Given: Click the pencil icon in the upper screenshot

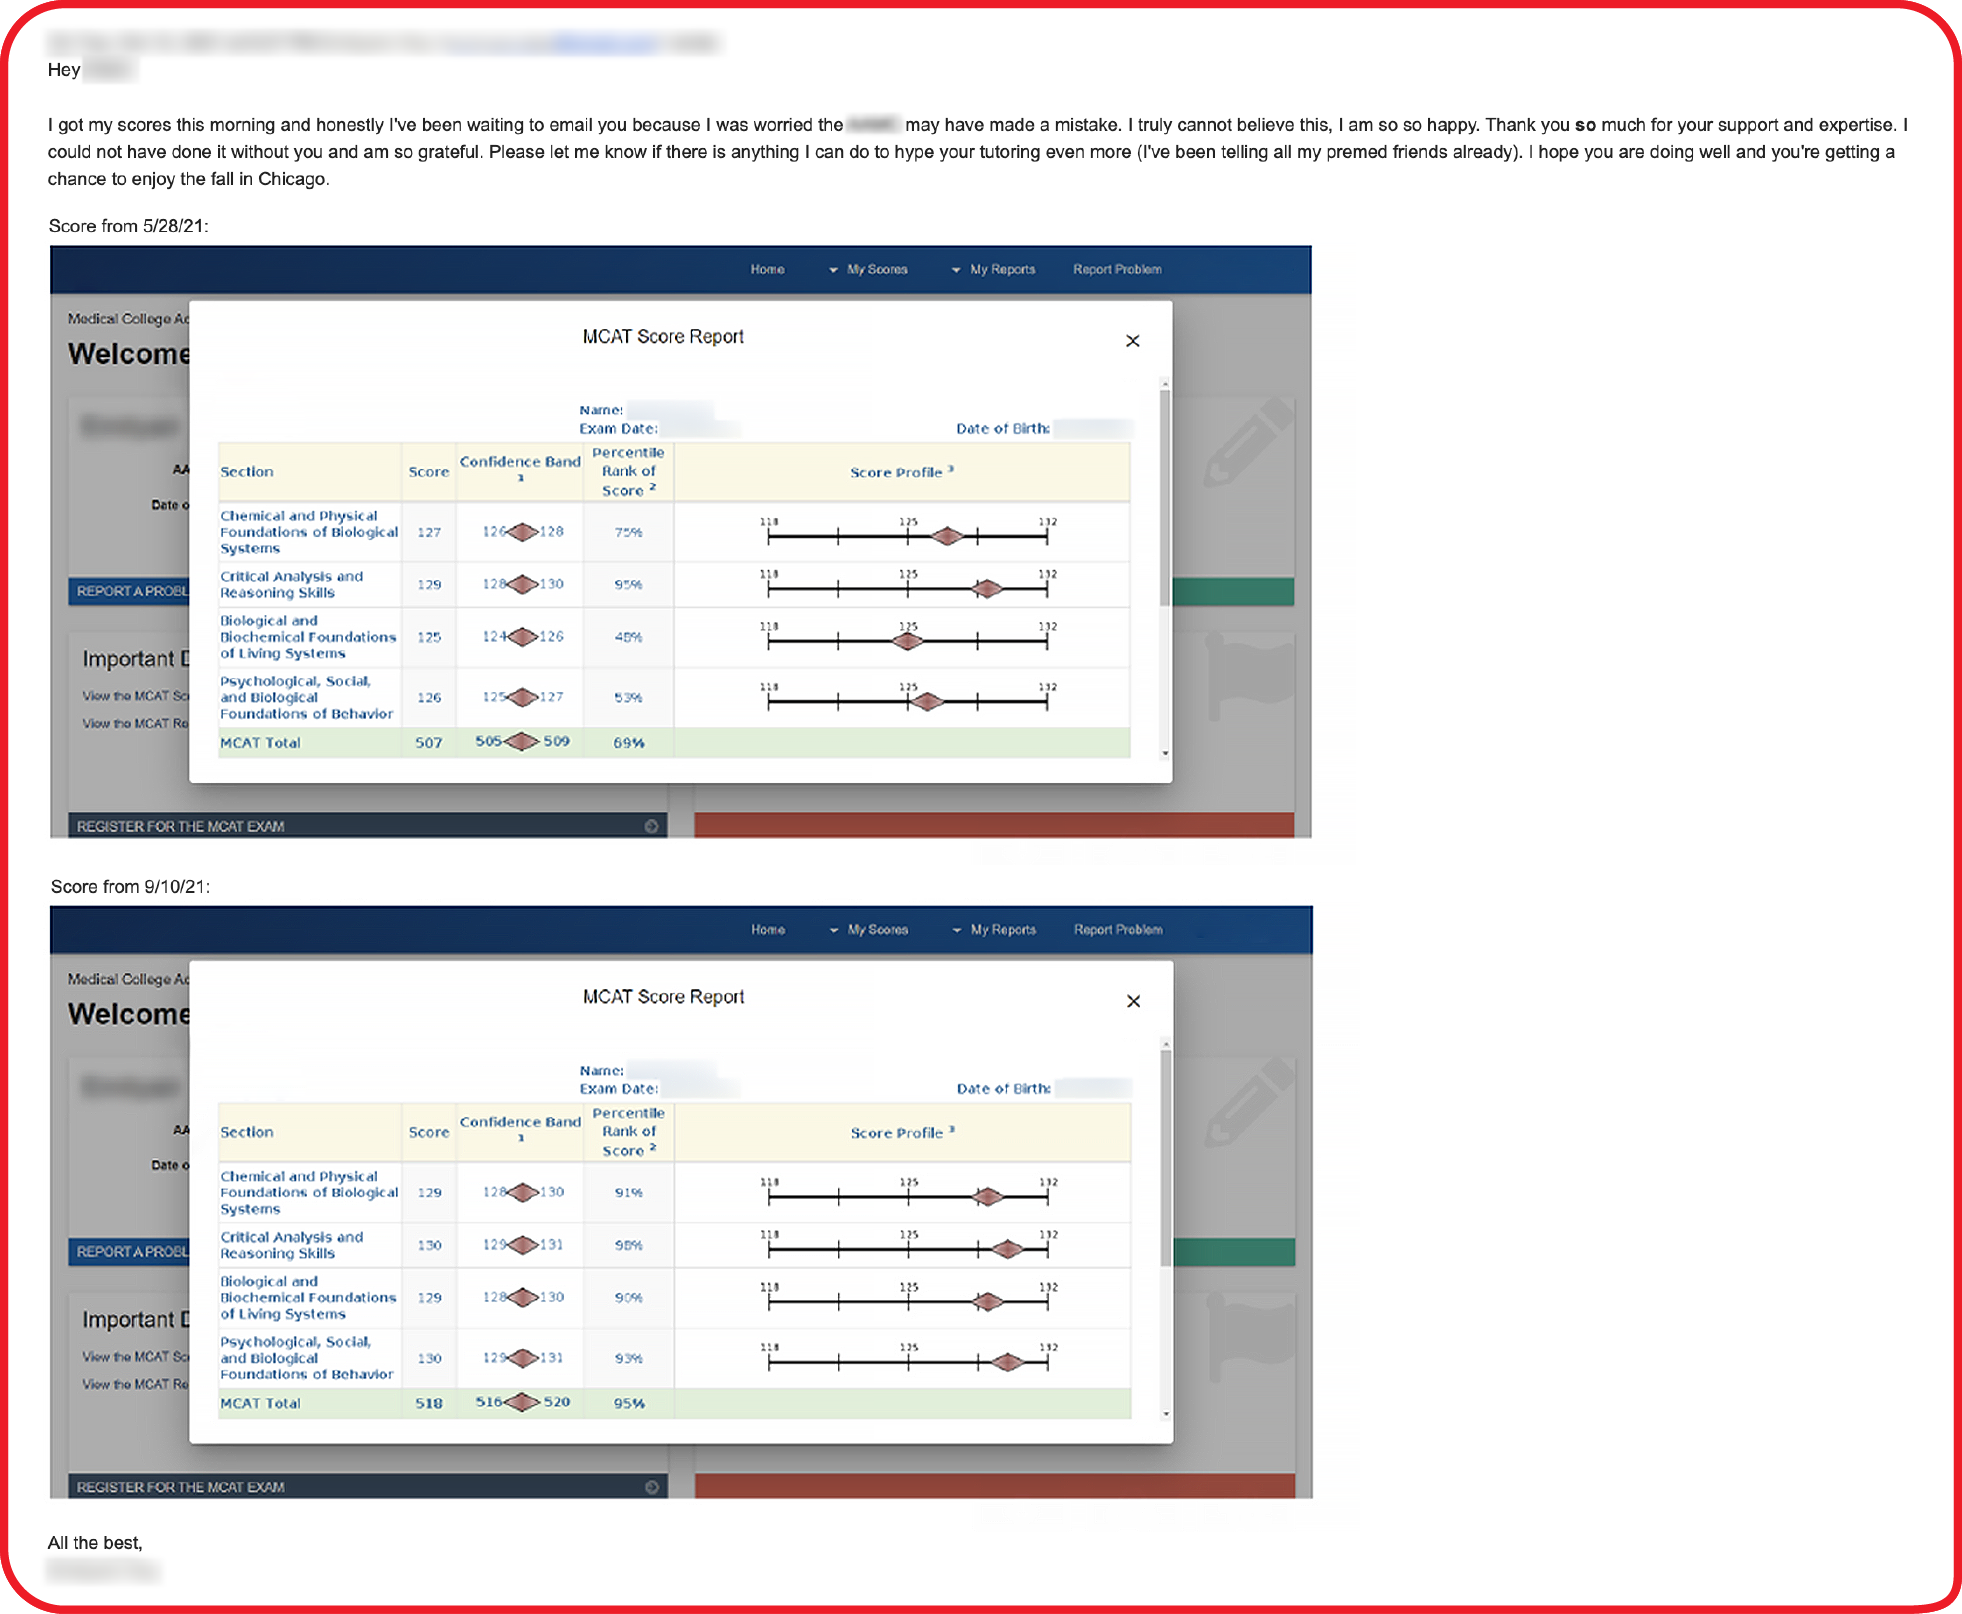Looking at the screenshot, I should point(1246,443).
